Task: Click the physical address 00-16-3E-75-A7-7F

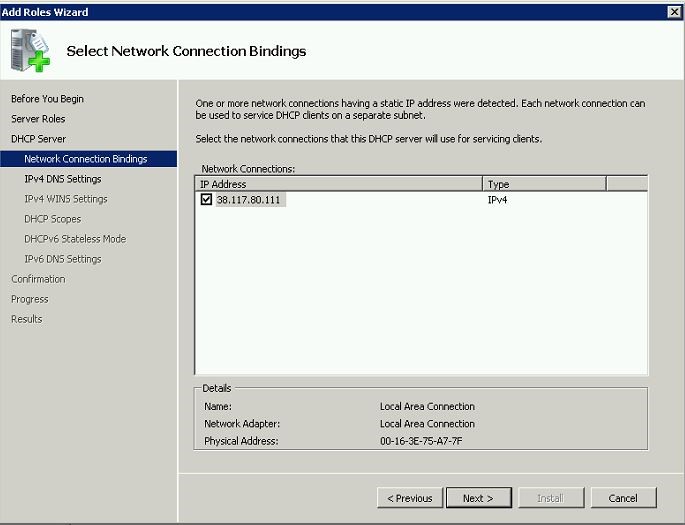Action: pyautogui.click(x=421, y=441)
